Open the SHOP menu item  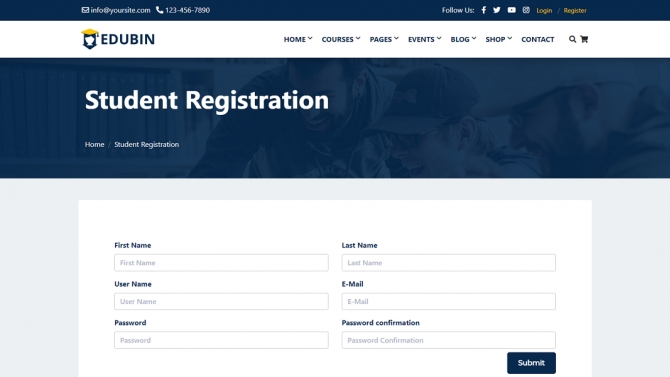pos(495,39)
